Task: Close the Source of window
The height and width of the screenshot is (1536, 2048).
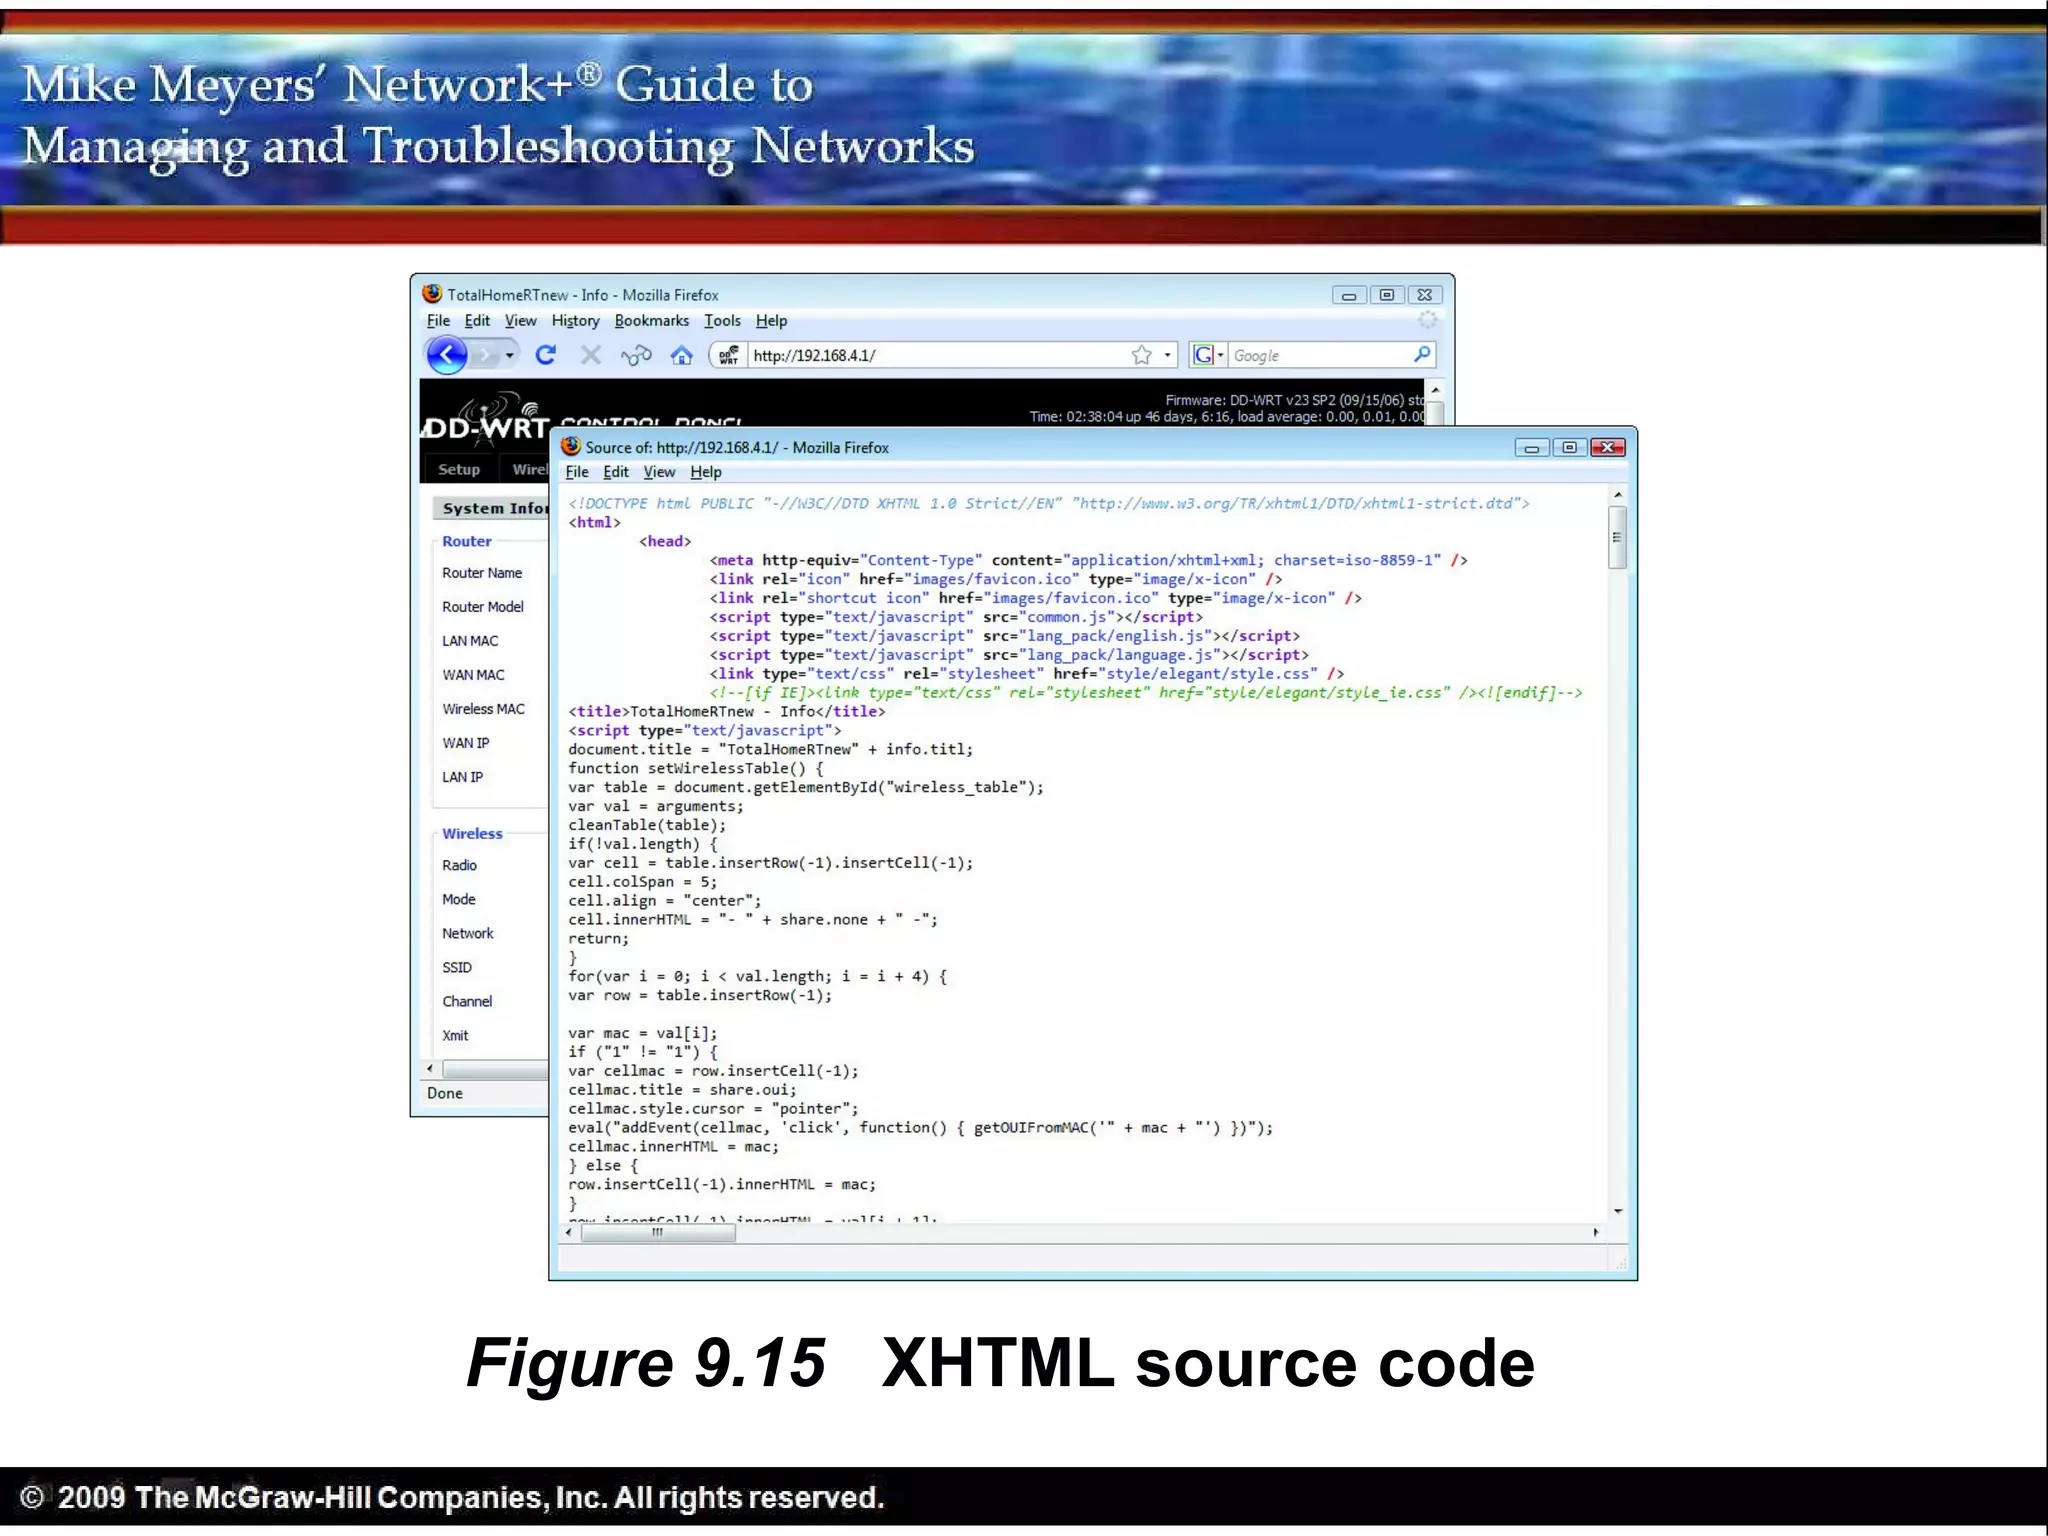Action: coord(1608,447)
